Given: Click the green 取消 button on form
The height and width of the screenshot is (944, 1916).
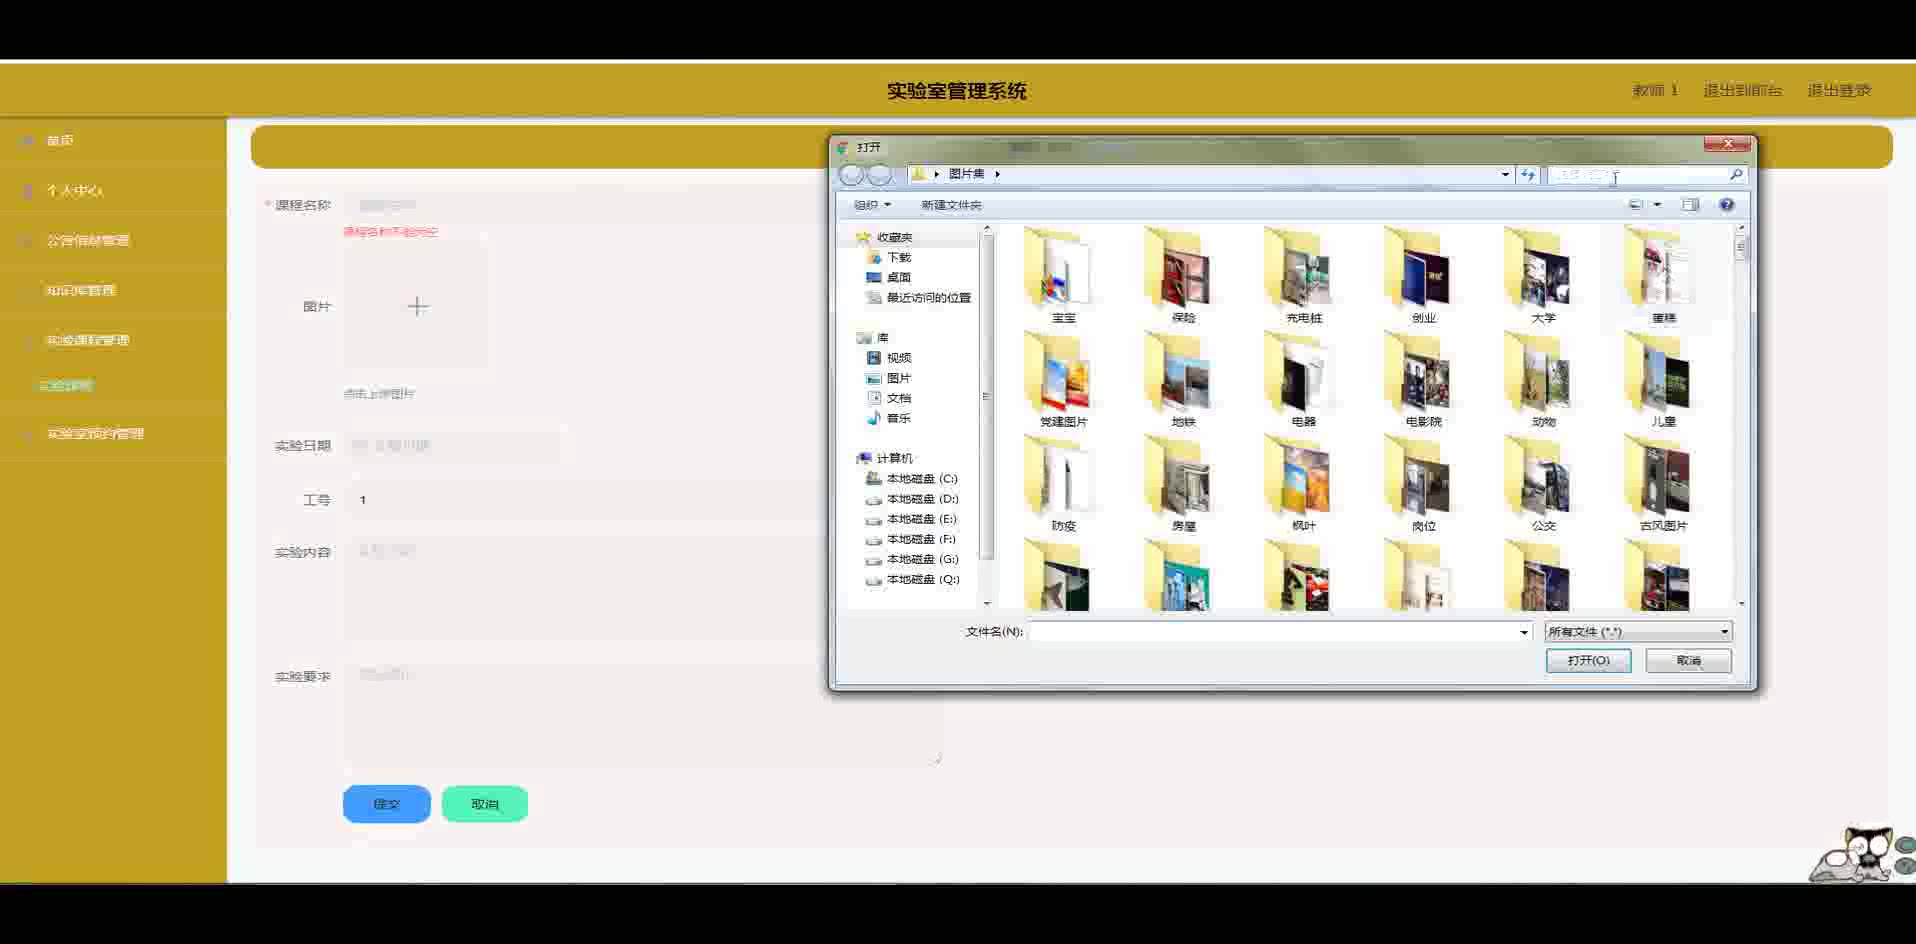Looking at the screenshot, I should pos(485,804).
